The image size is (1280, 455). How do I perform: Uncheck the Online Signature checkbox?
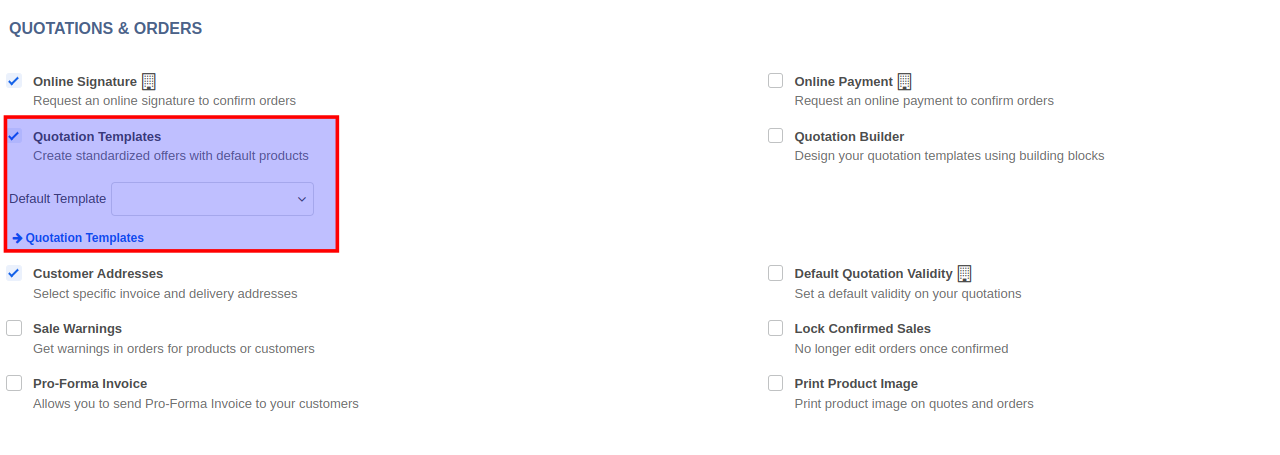tap(14, 81)
